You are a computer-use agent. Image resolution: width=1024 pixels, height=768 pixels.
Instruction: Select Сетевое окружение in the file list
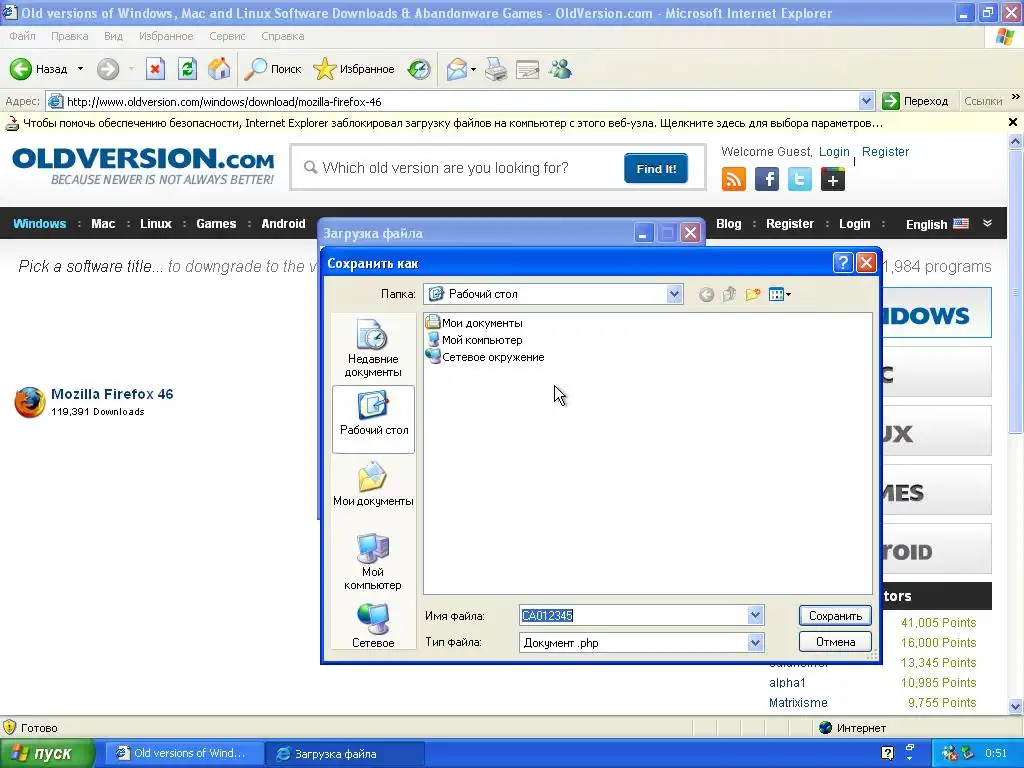485,357
